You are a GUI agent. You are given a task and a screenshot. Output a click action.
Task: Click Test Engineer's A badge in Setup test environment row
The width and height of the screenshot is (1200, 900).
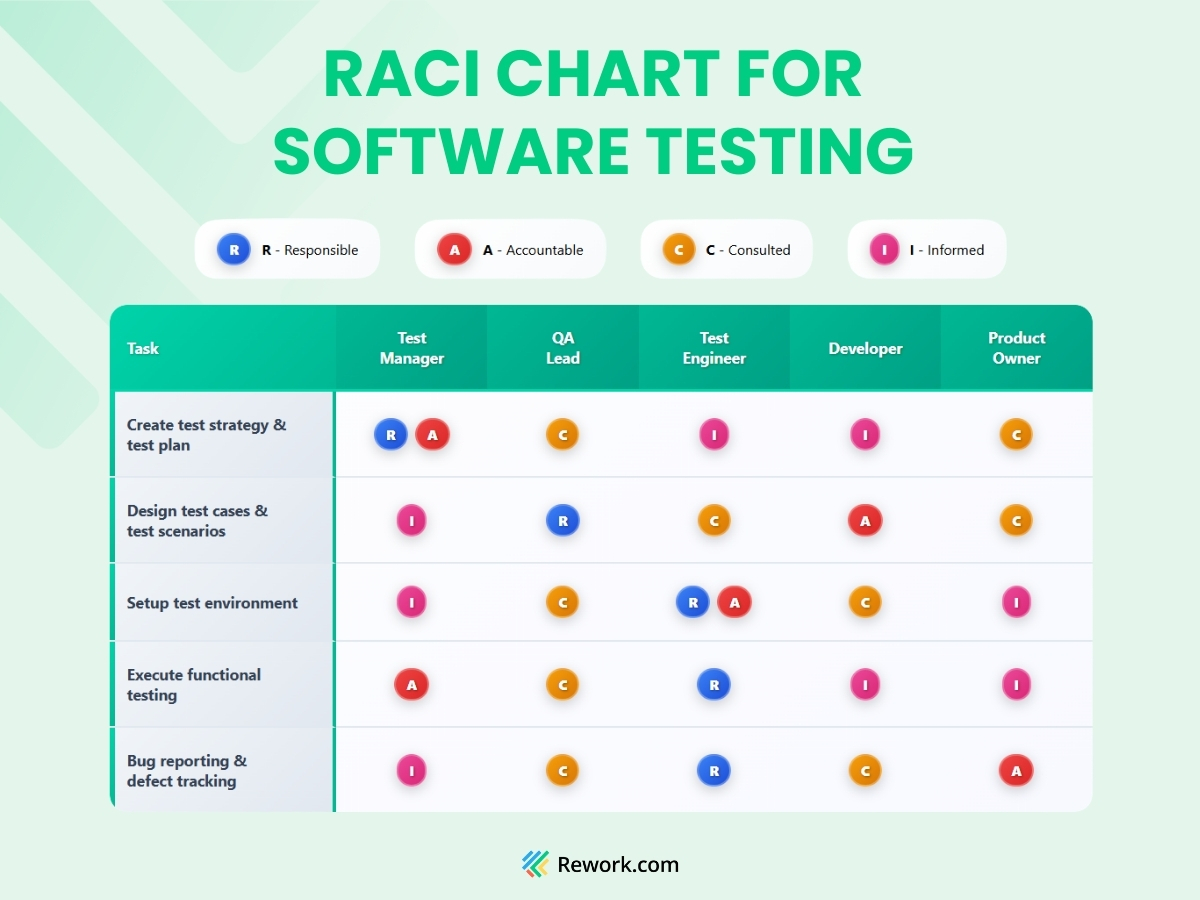735,603
